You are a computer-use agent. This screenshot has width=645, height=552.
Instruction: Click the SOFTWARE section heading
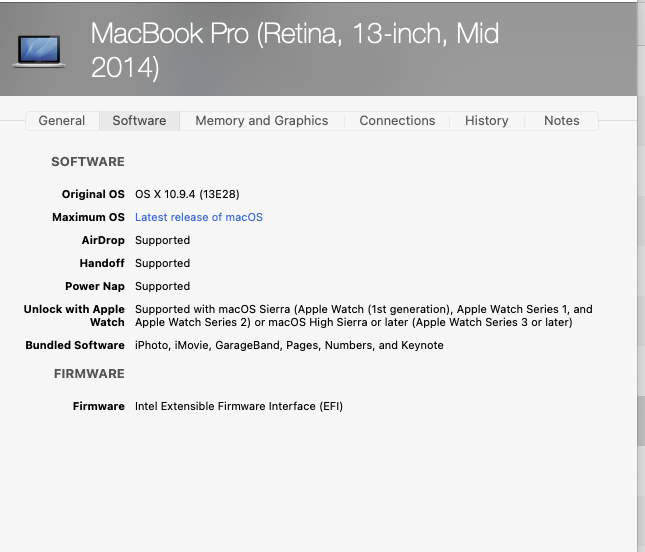coord(88,162)
